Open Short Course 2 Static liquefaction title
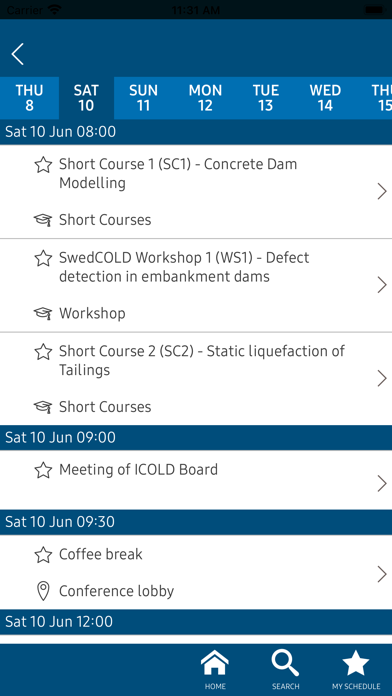 [202, 360]
